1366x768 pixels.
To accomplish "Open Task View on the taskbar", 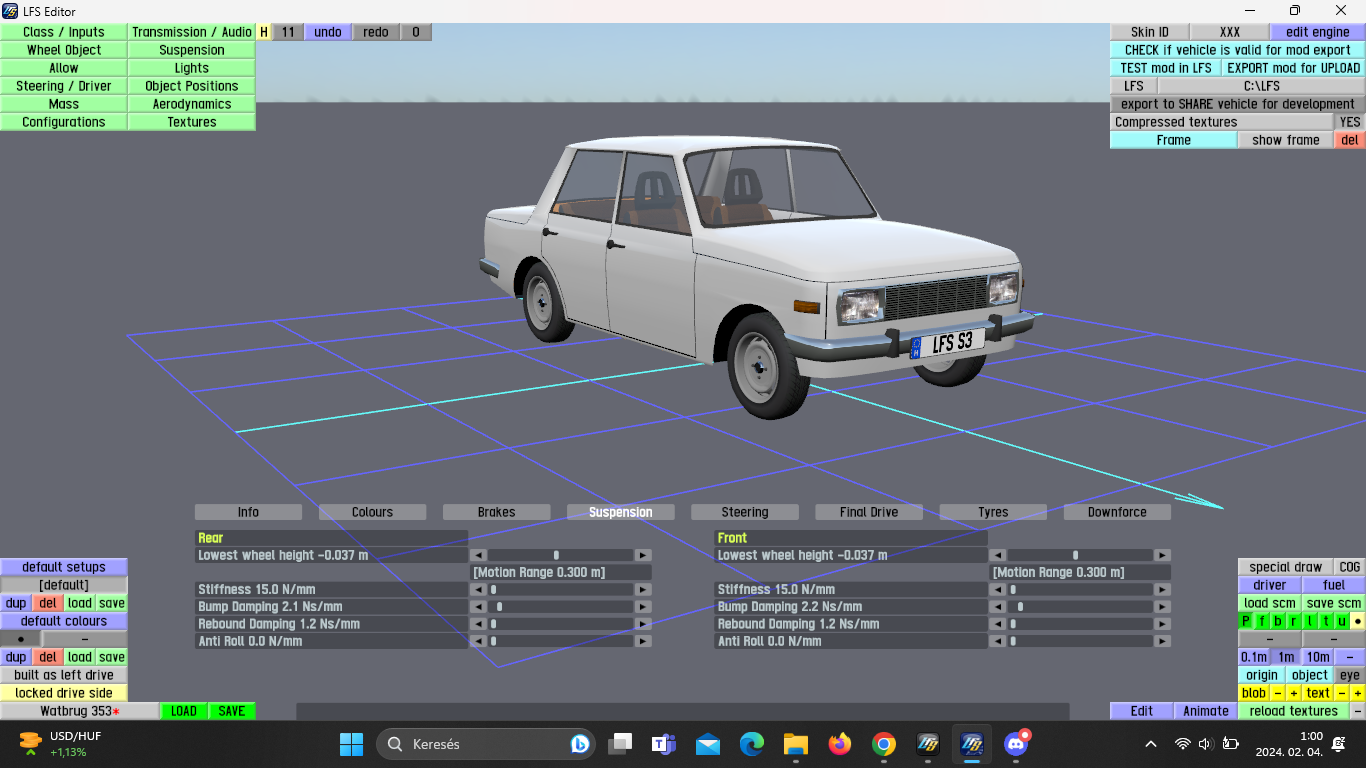I will [620, 744].
